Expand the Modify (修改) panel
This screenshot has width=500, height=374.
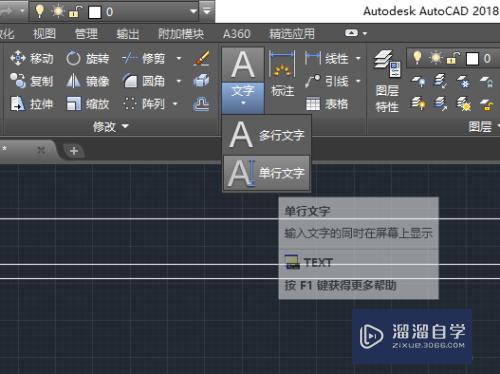pyautogui.click(x=111, y=127)
